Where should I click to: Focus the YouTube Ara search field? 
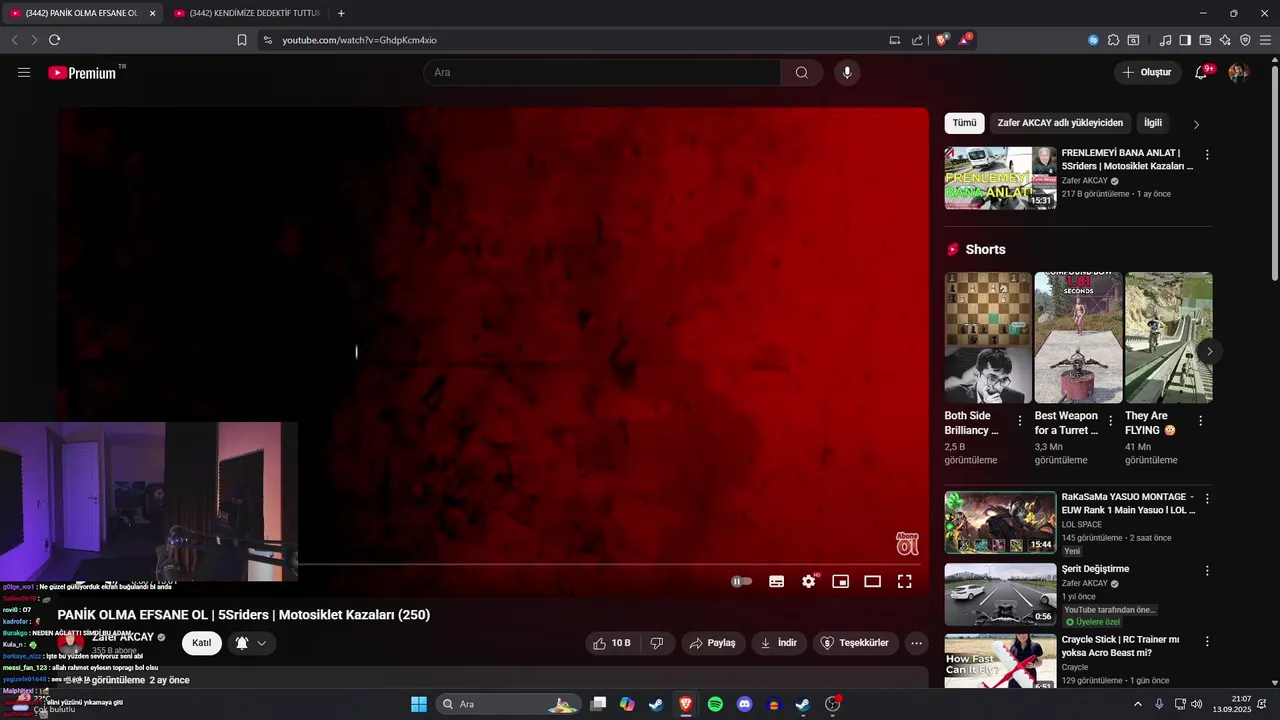coord(602,72)
